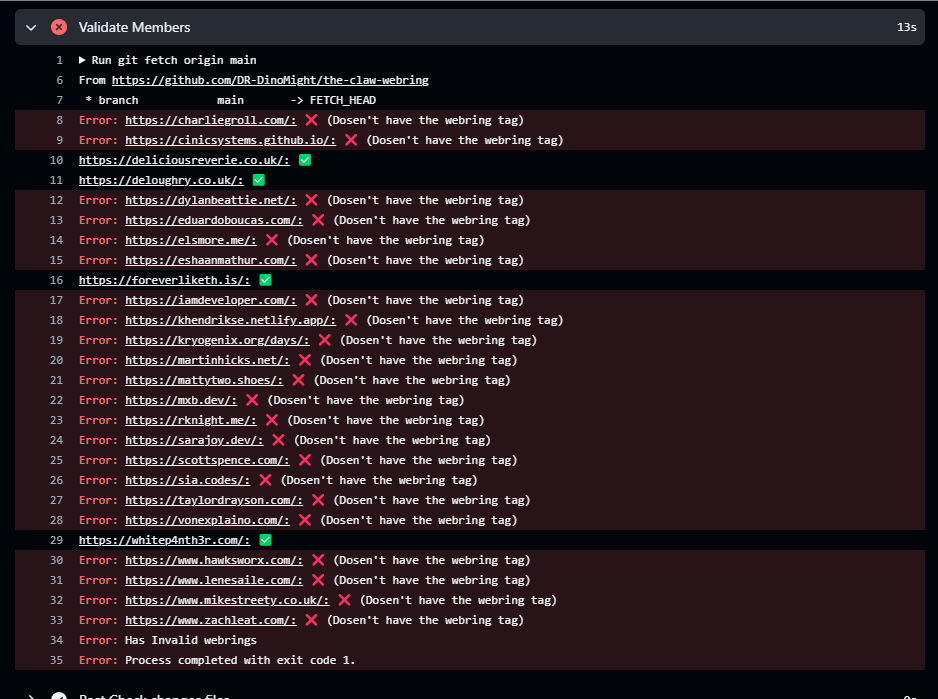
Task: Expand the 'Run git fetch origin main' triangle
Action: click(82, 60)
